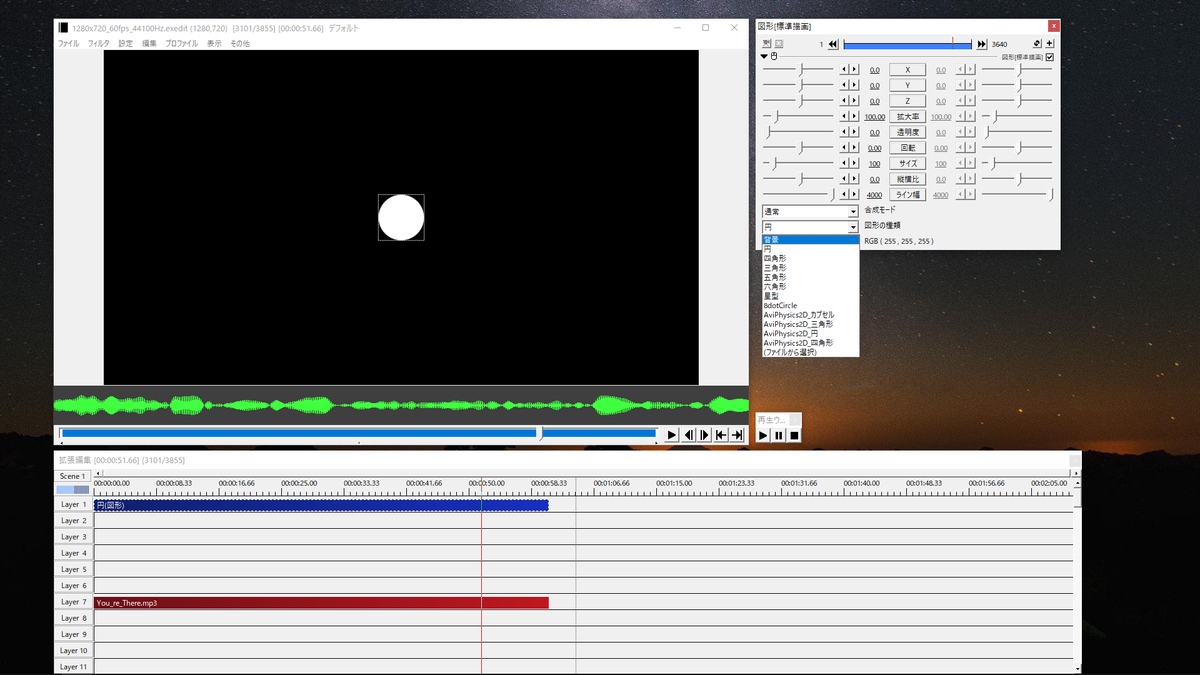Toggle Layer 5 visibility
Screen dimensions: 1200x675
[73, 569]
